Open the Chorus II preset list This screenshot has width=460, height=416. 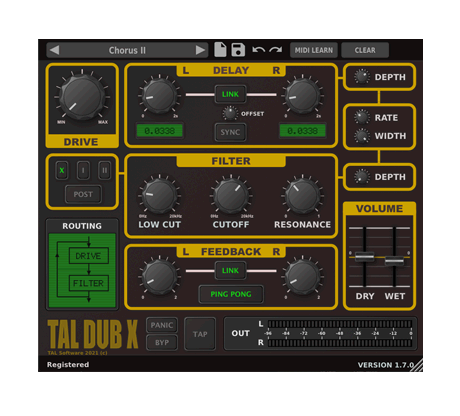pyautogui.click(x=127, y=50)
